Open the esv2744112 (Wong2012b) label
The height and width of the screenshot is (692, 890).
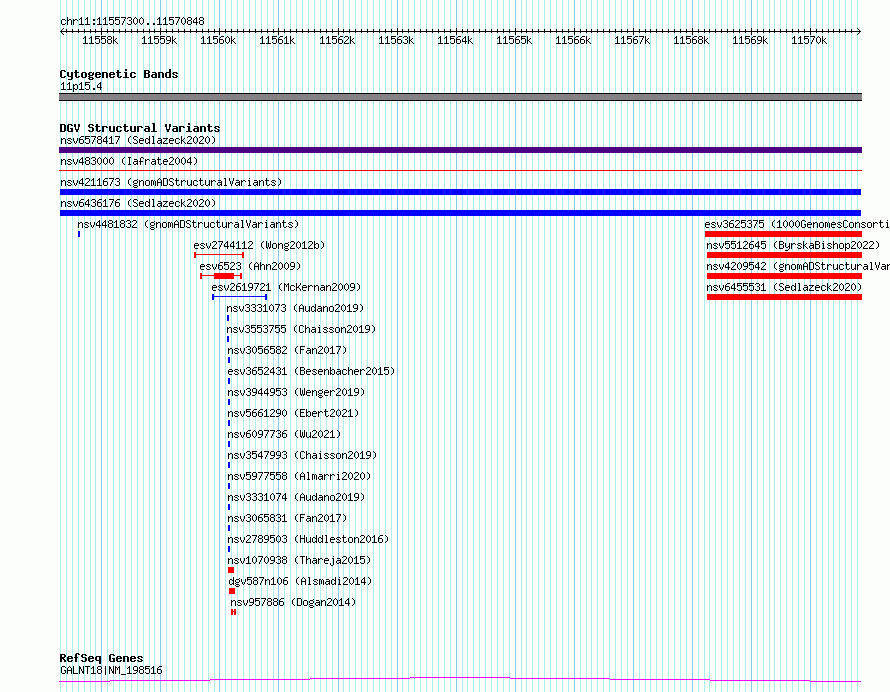coord(259,245)
